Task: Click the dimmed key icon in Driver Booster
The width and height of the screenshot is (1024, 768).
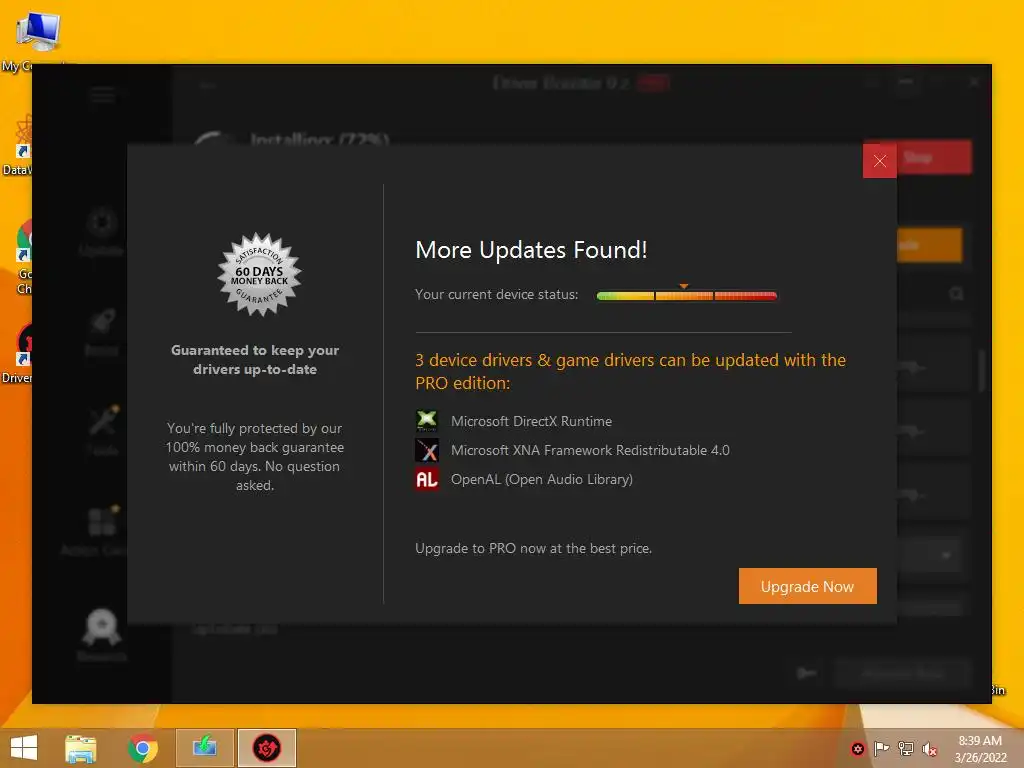Action: coord(807,673)
